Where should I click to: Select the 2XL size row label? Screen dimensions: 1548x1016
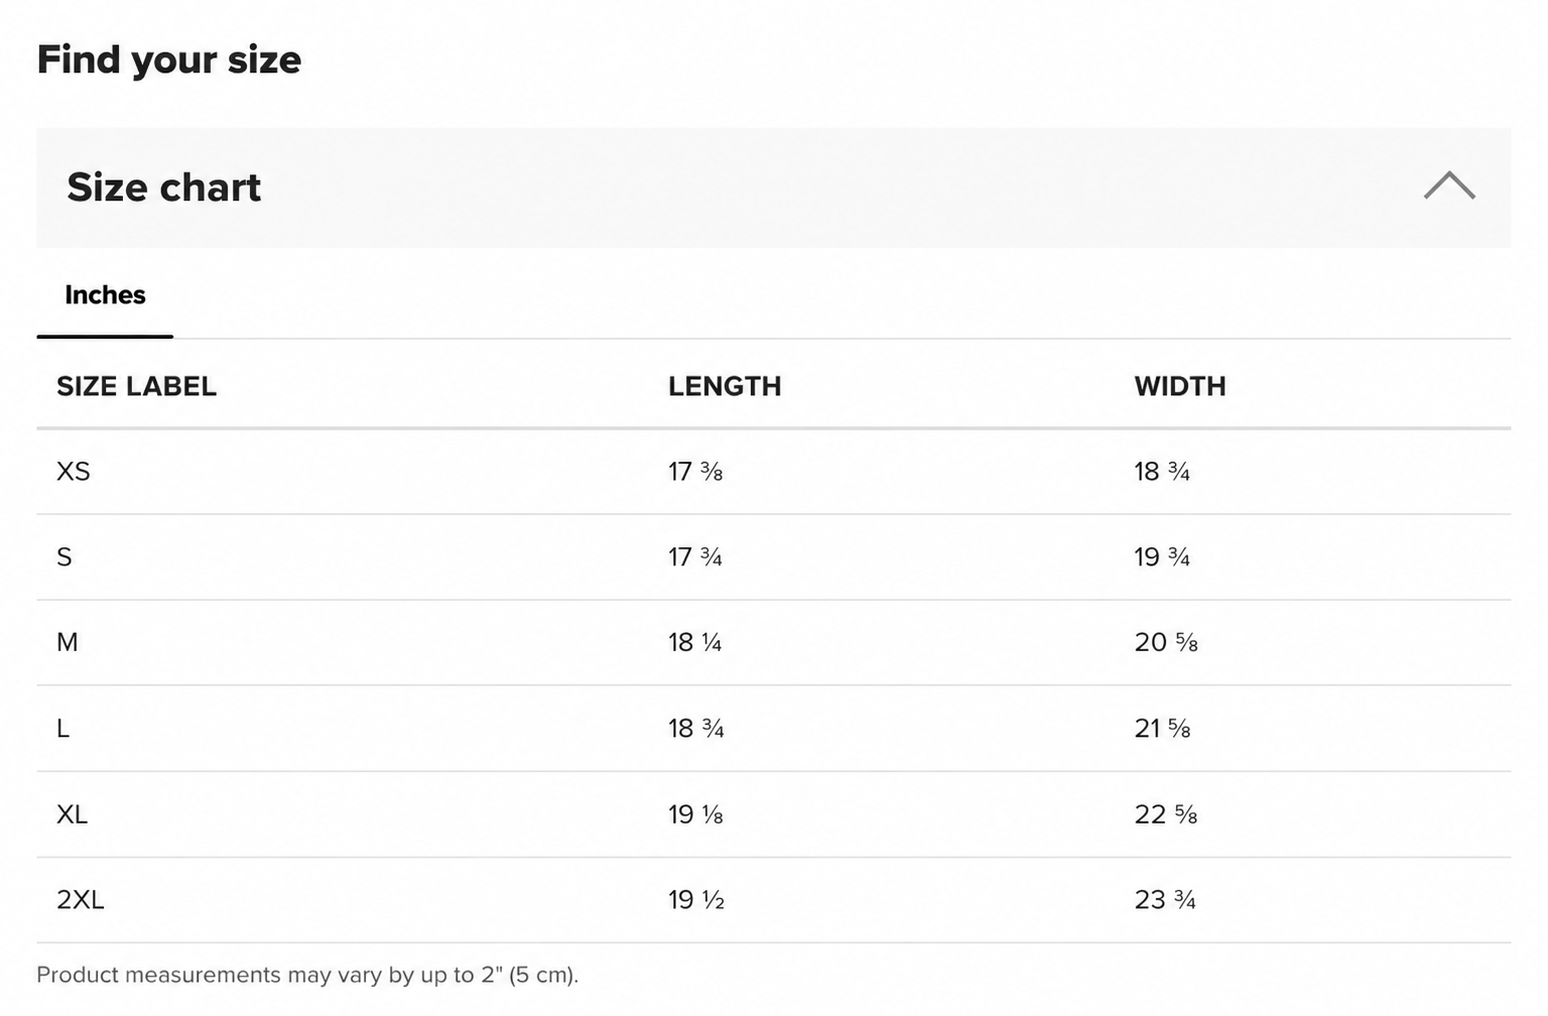click(x=80, y=900)
